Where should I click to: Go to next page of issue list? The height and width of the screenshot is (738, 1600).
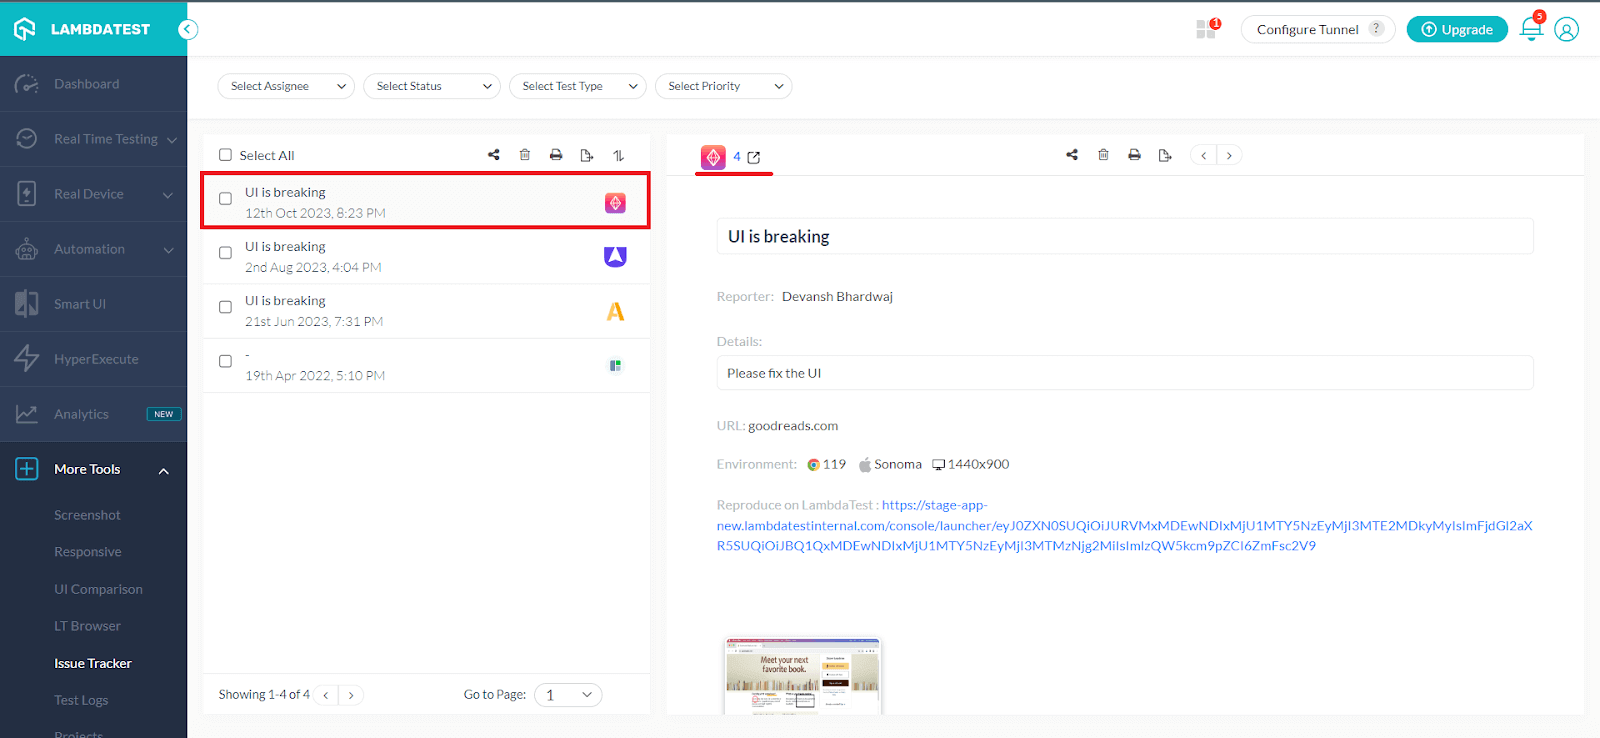351,695
